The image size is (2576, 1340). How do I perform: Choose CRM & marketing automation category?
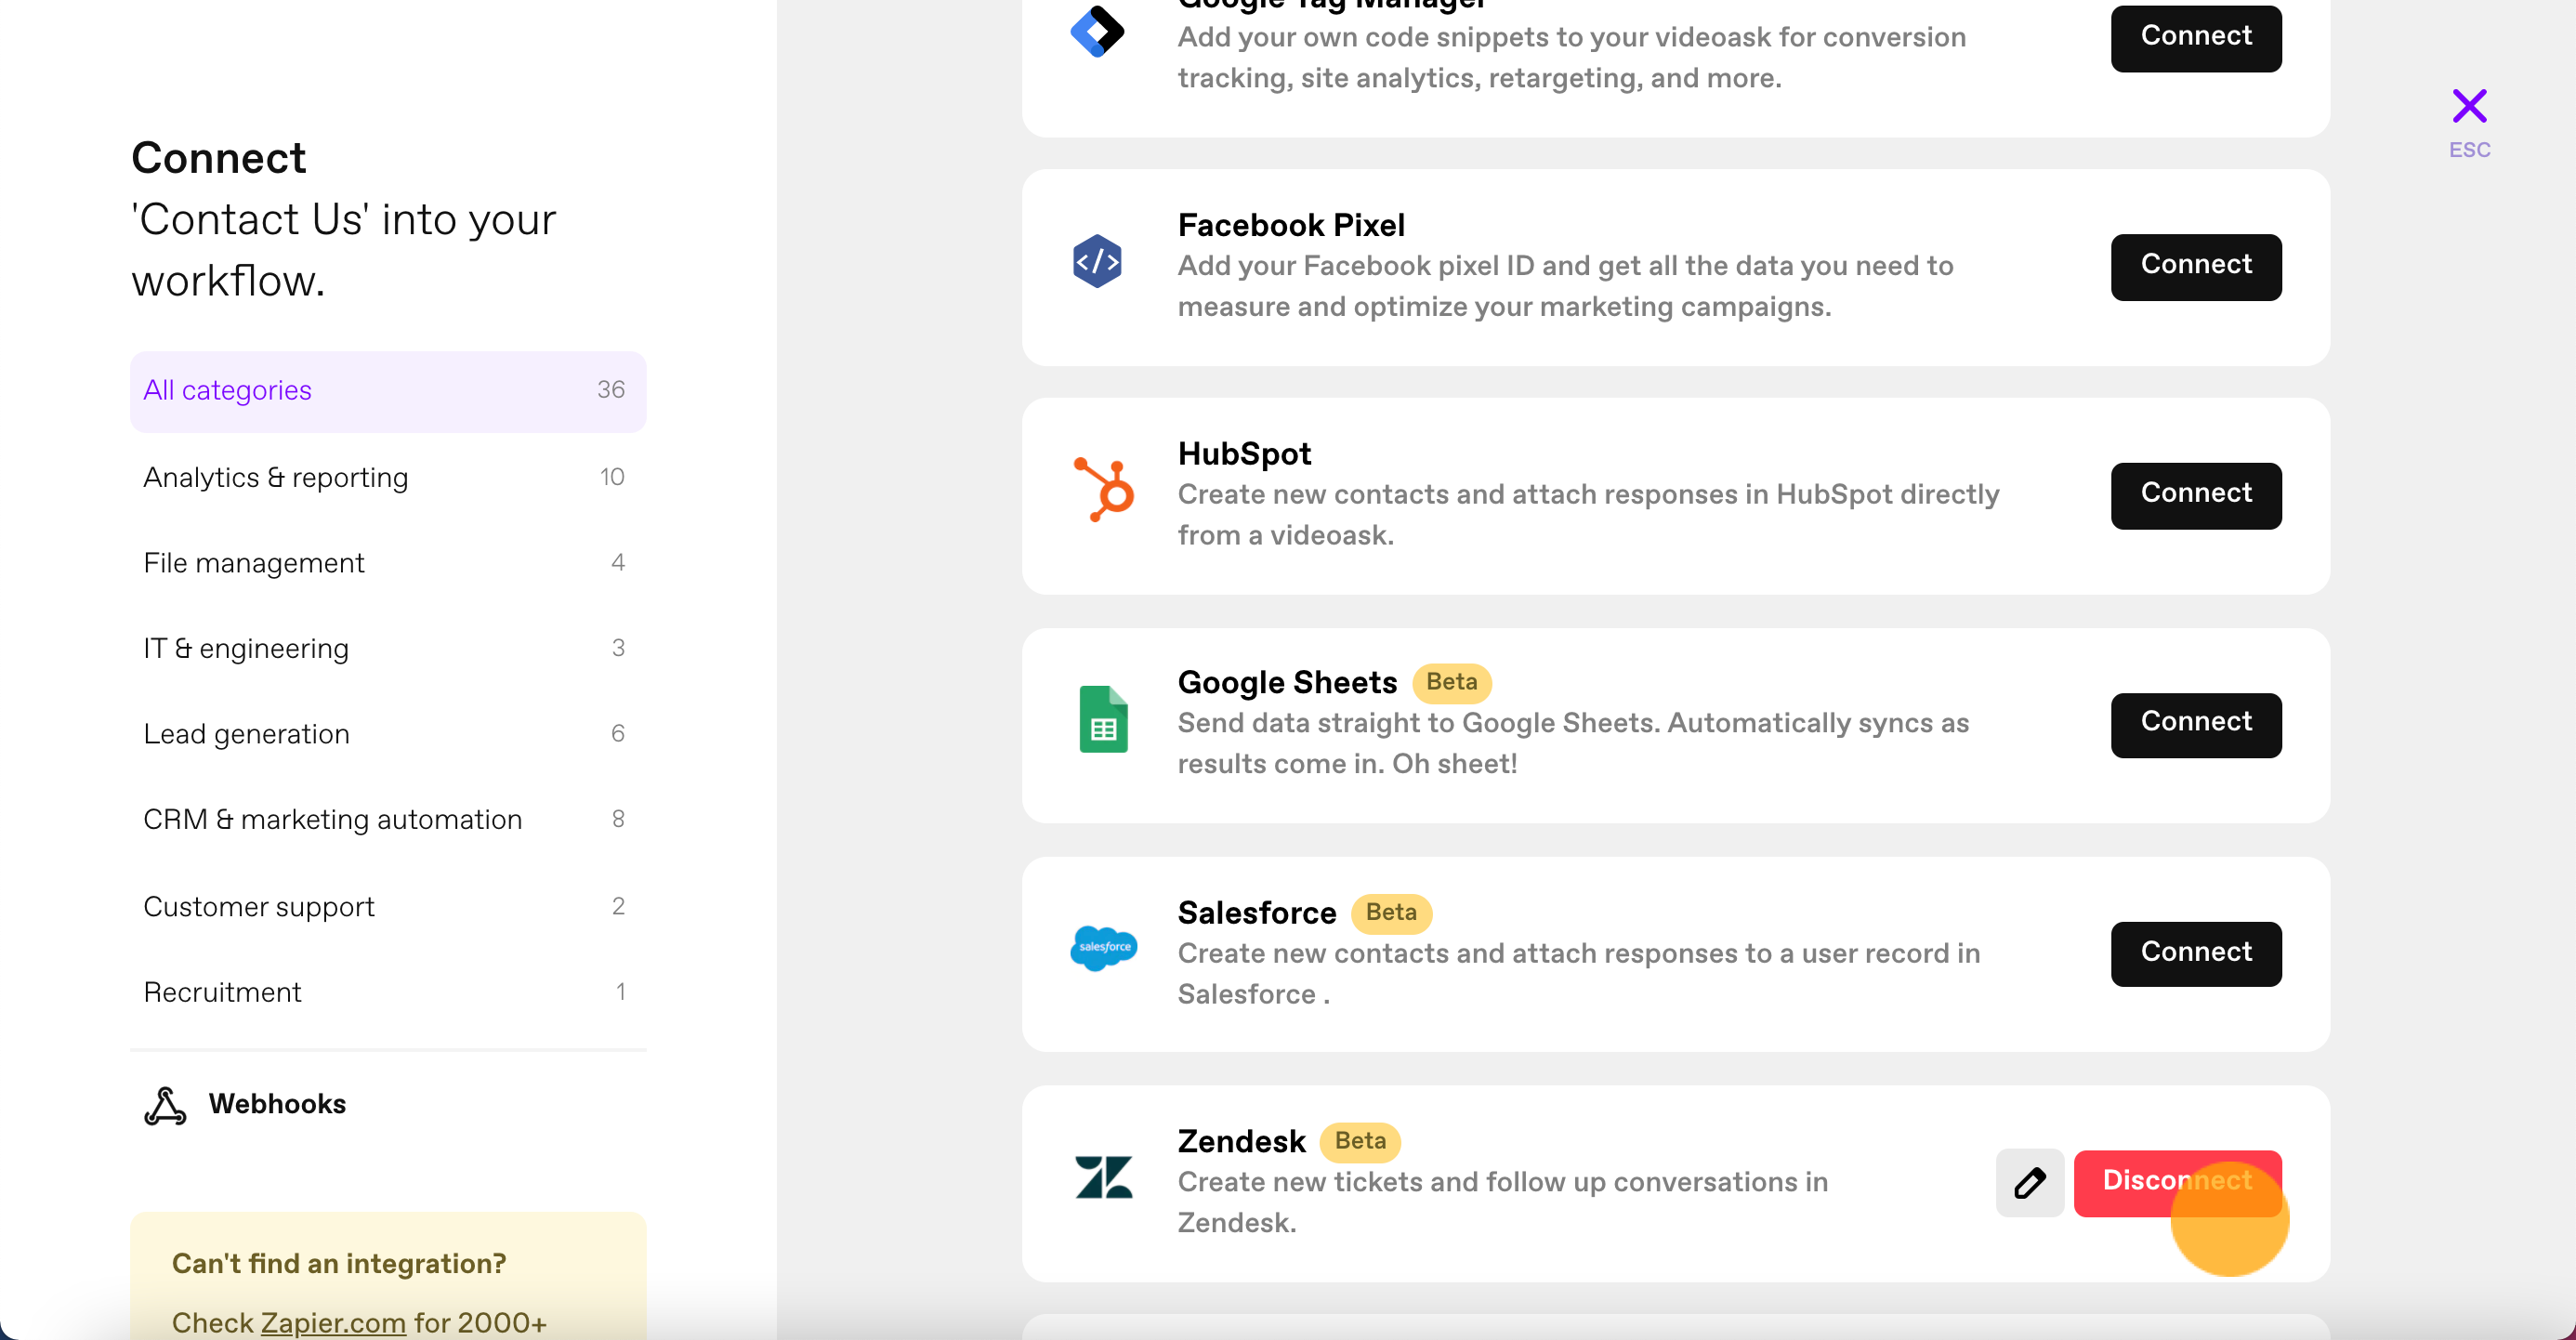tap(388, 820)
